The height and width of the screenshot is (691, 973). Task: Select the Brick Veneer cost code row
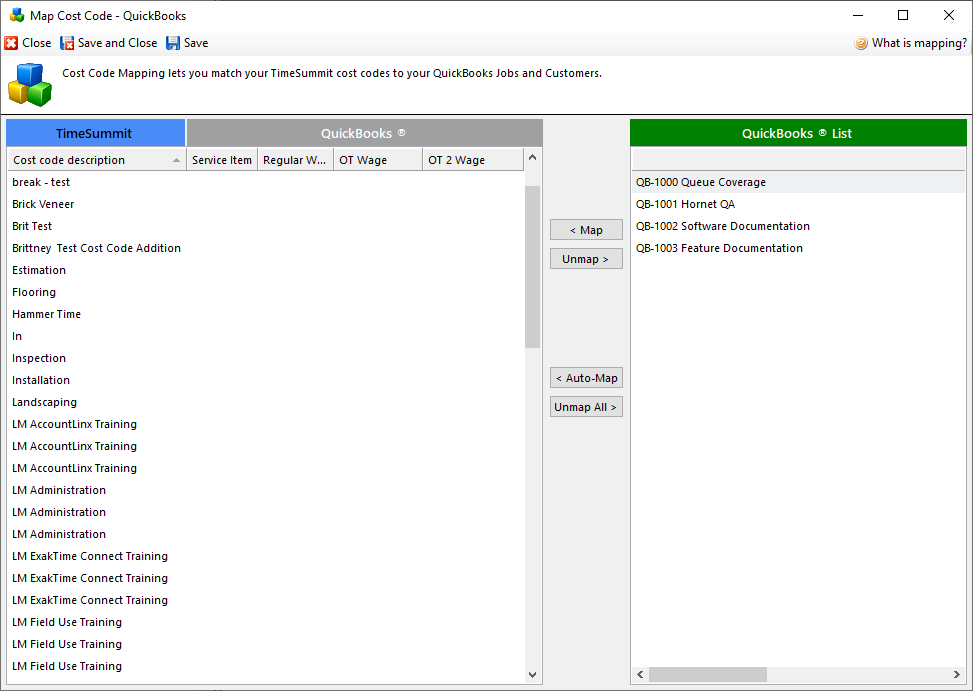click(43, 204)
